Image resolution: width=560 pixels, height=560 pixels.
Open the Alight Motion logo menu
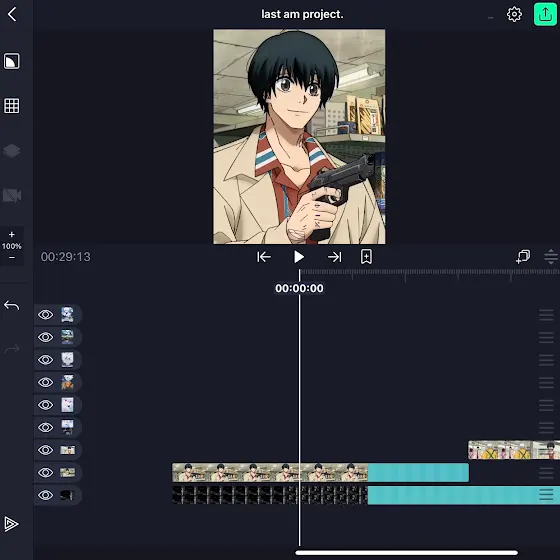(x=11, y=524)
